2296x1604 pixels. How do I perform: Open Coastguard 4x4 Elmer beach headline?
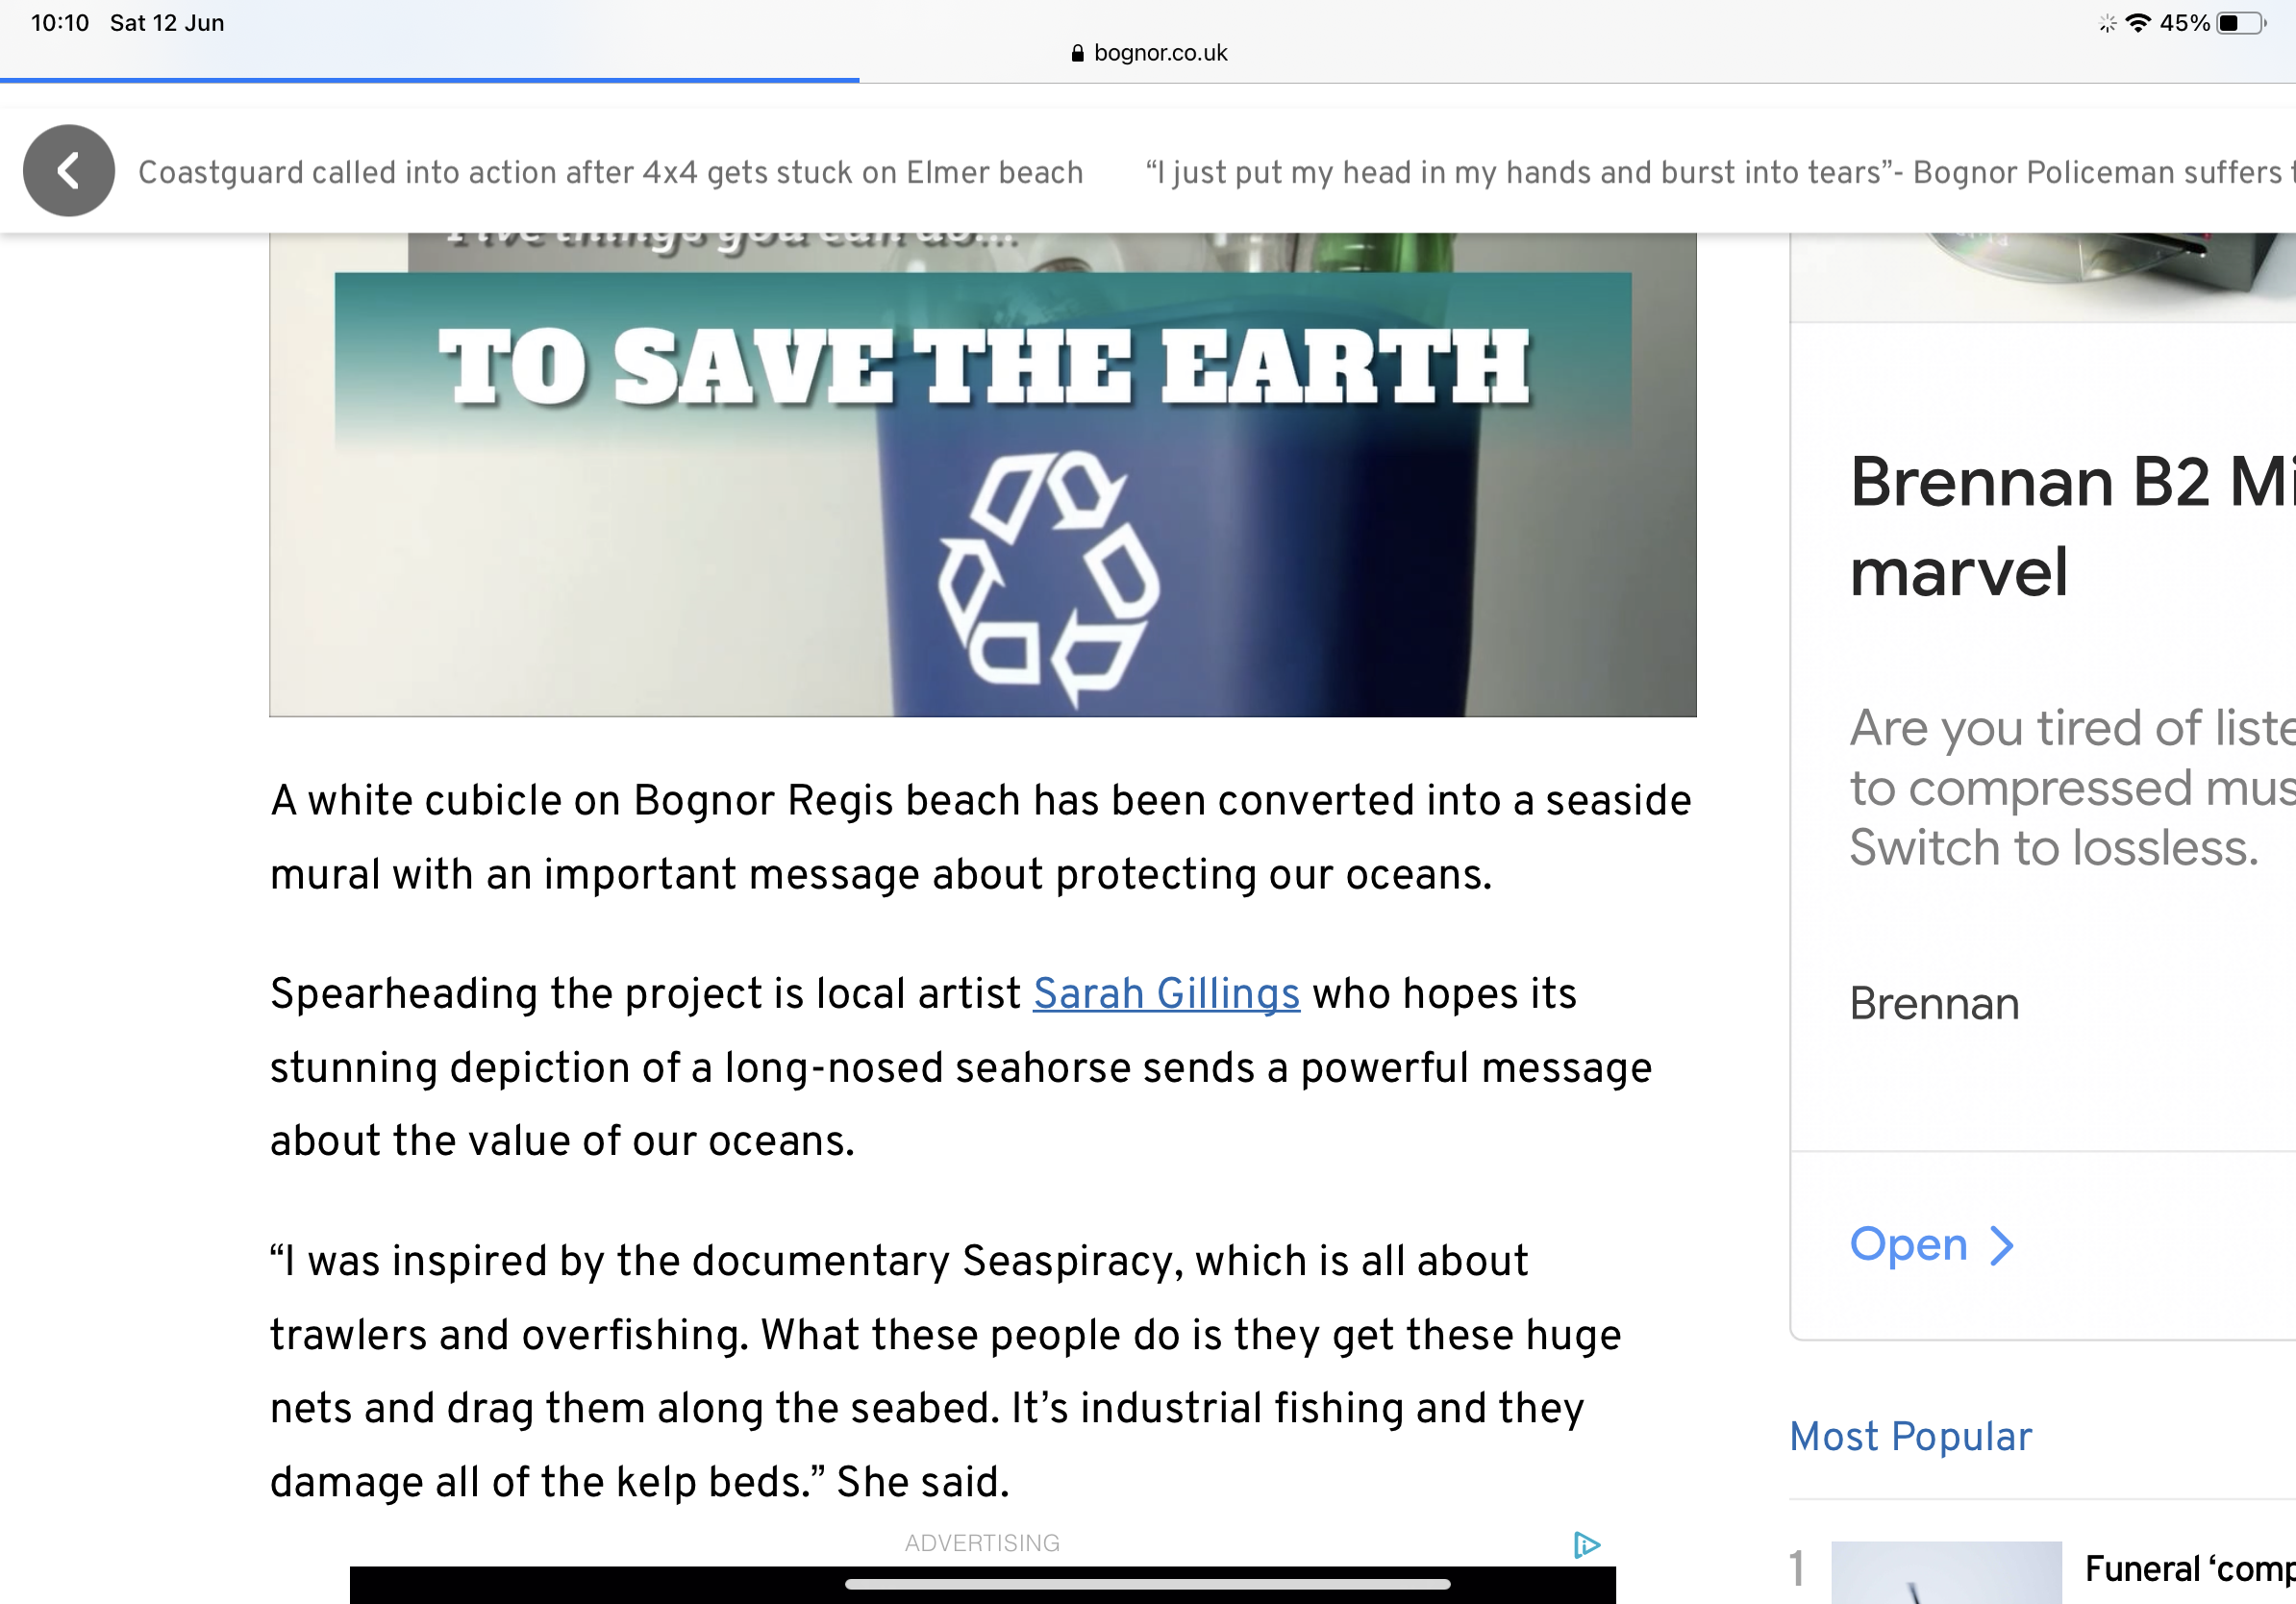point(610,172)
